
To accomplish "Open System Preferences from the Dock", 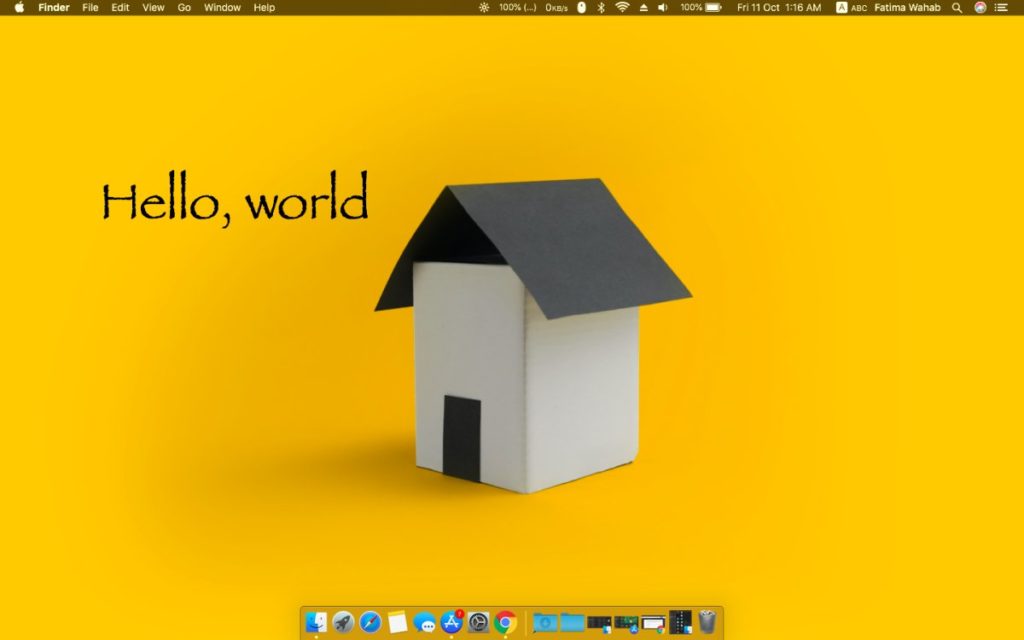I will click(x=478, y=622).
